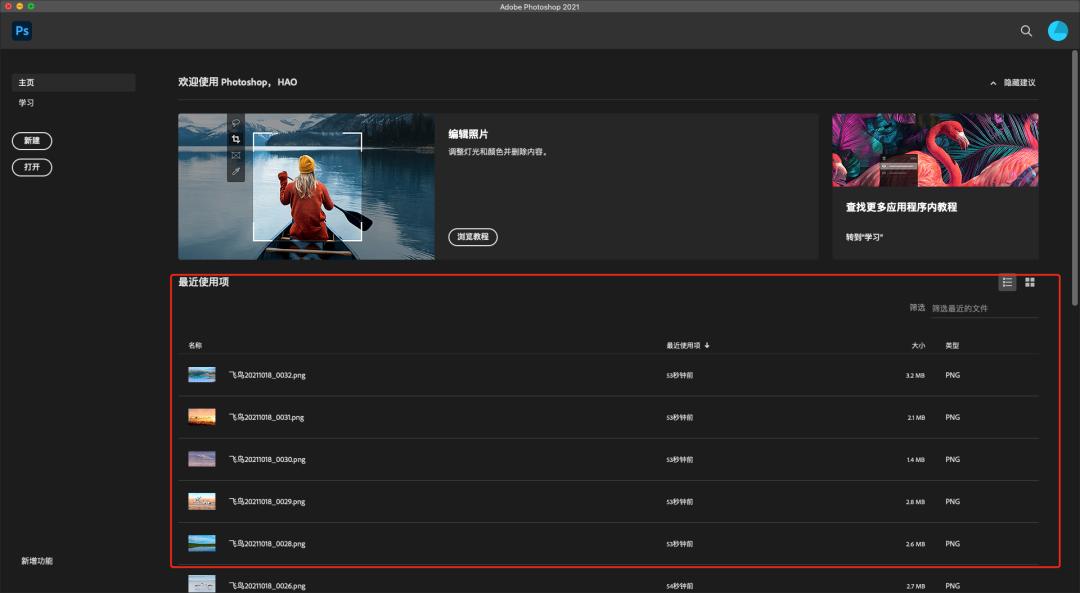
Task: Open the user account avatar
Action: click(x=1057, y=31)
